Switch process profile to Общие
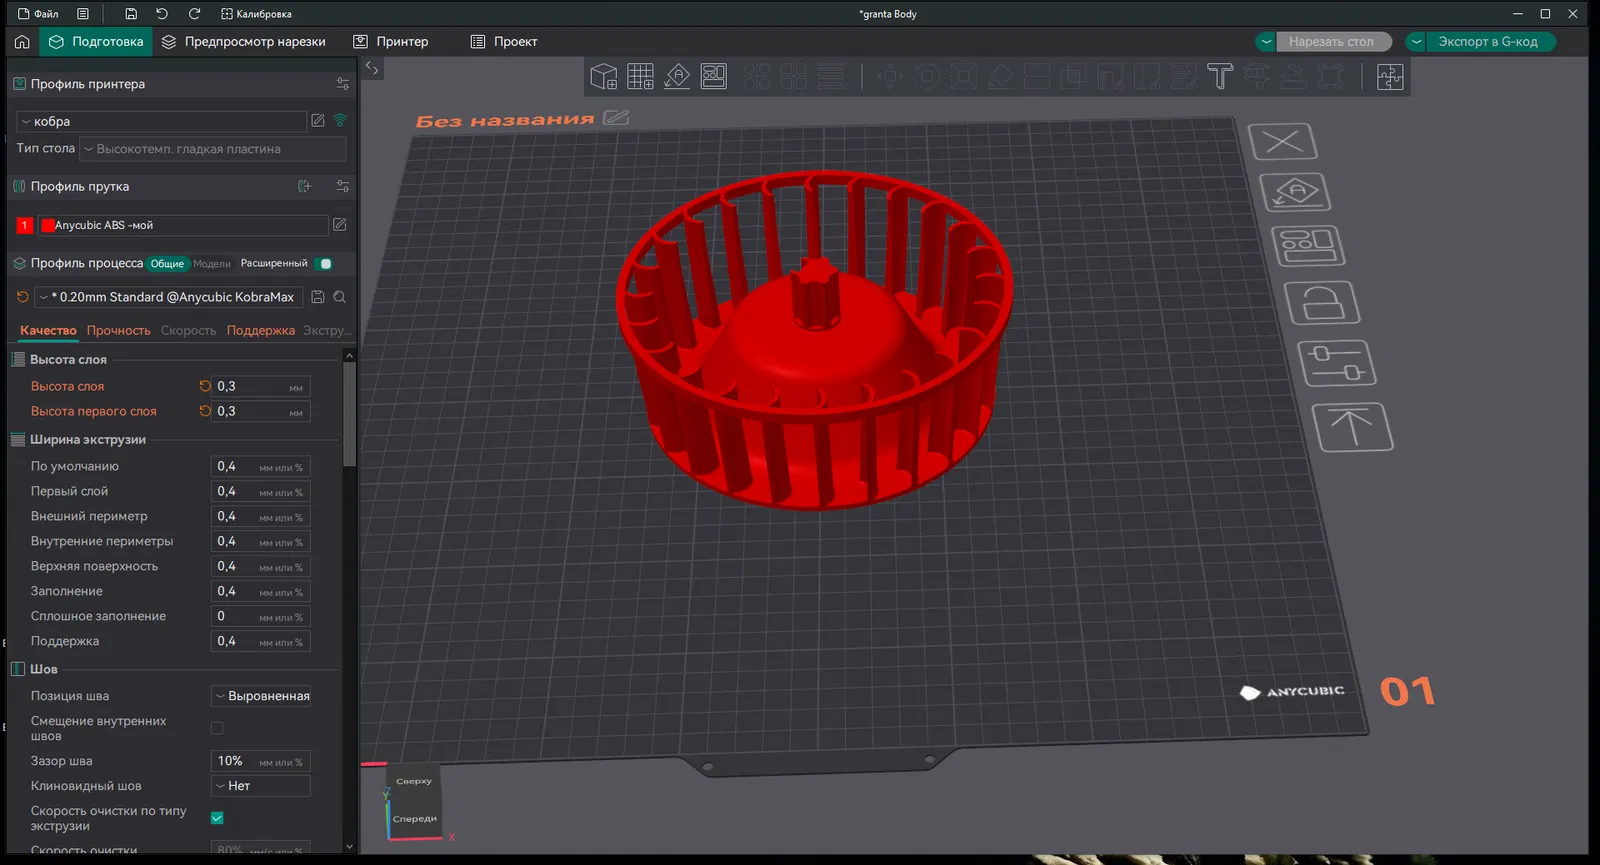This screenshot has height=865, width=1600. 167,264
